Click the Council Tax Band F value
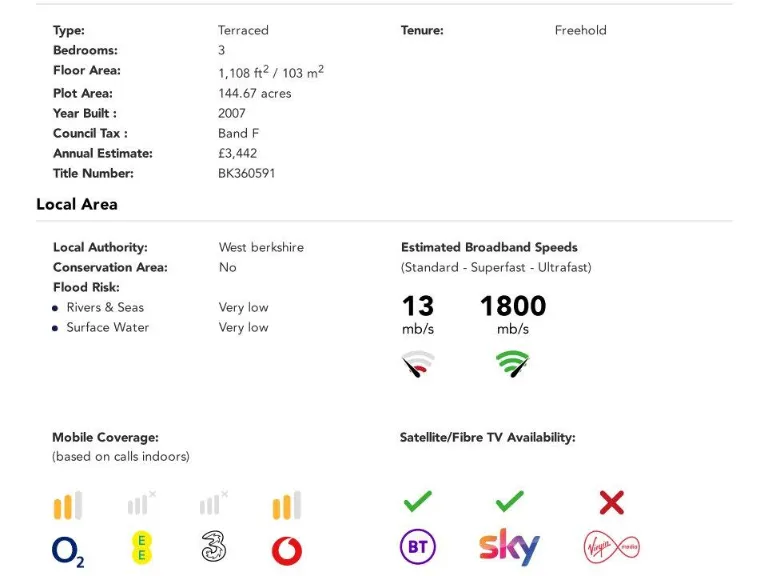The width and height of the screenshot is (768, 576). (239, 133)
